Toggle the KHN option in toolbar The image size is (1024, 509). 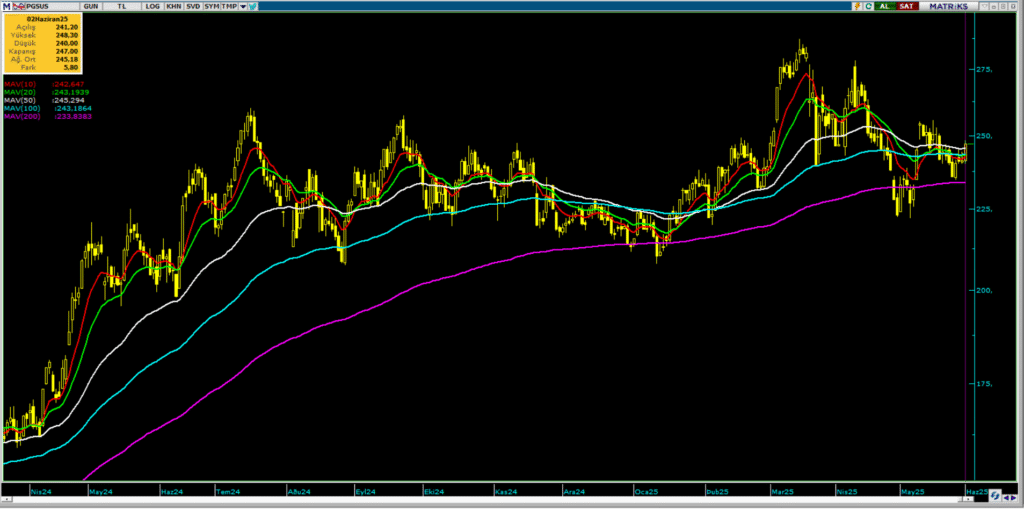[173, 6]
